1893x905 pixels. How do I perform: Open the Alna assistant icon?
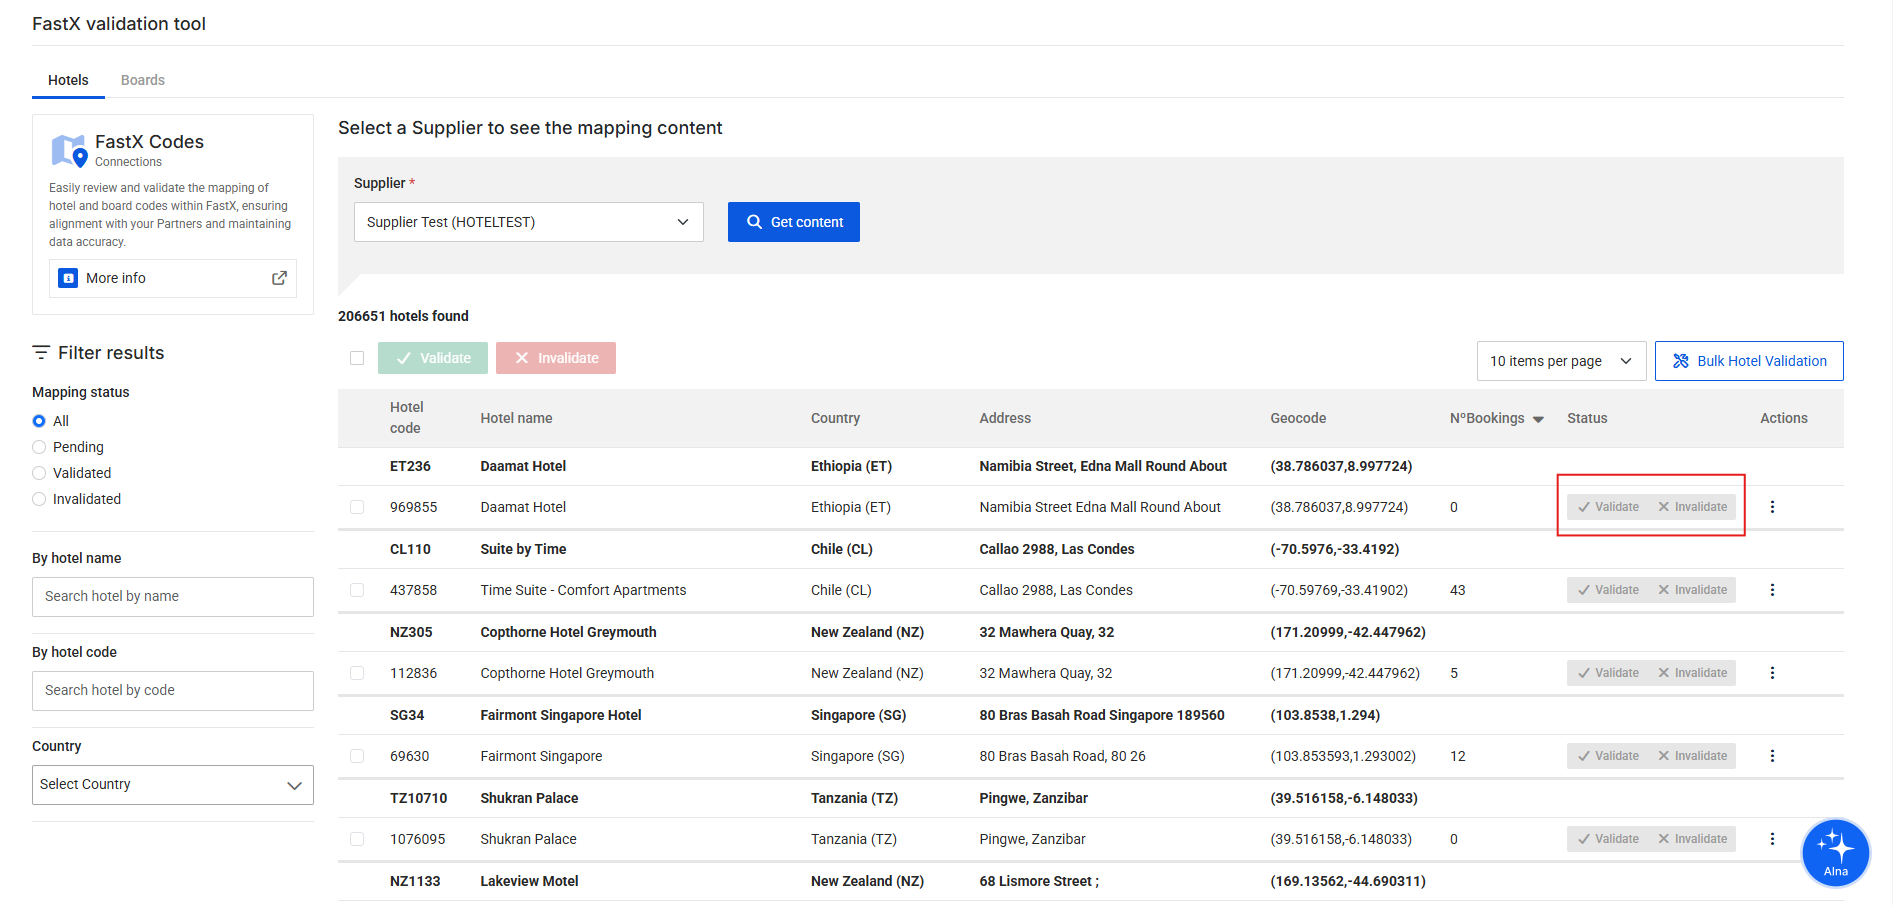click(x=1834, y=852)
